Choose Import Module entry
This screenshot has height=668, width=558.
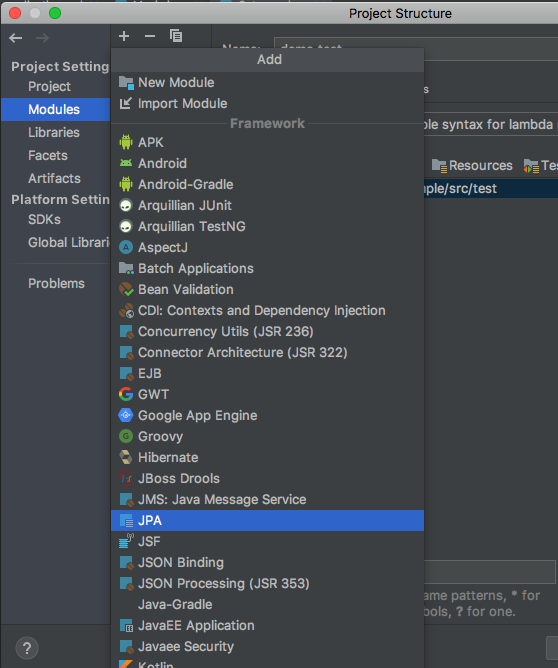pyautogui.click(x=267, y=104)
